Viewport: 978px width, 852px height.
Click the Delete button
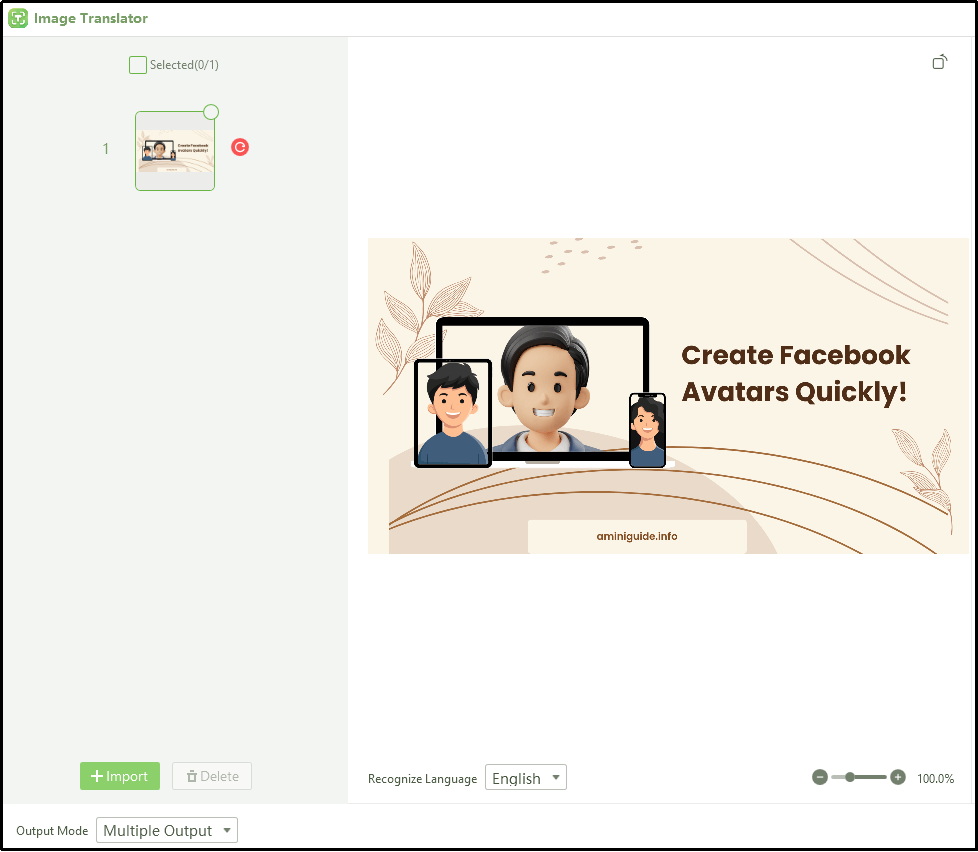[x=211, y=776]
